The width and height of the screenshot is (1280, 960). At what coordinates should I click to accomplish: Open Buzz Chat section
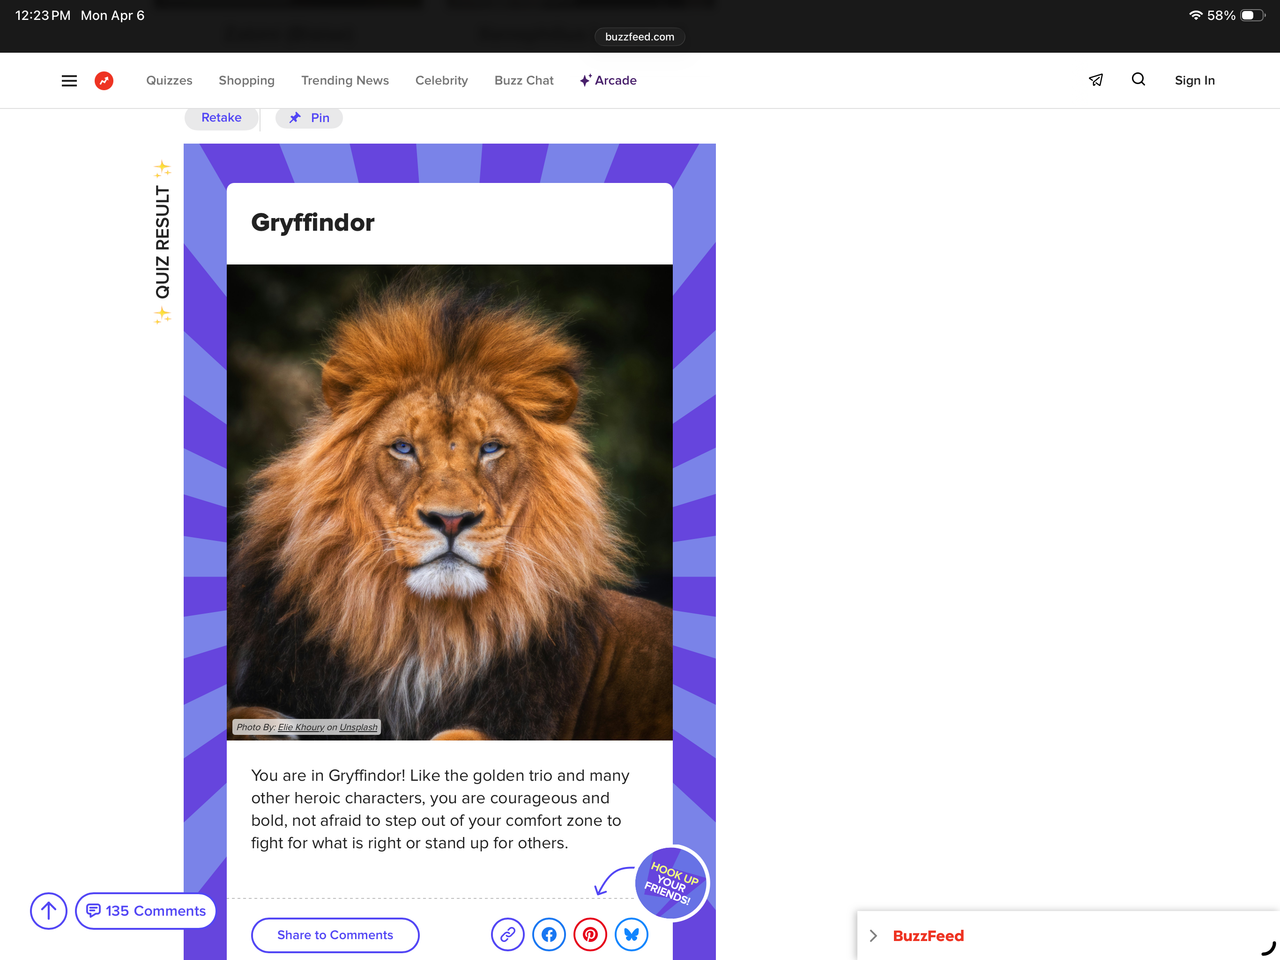pos(524,81)
